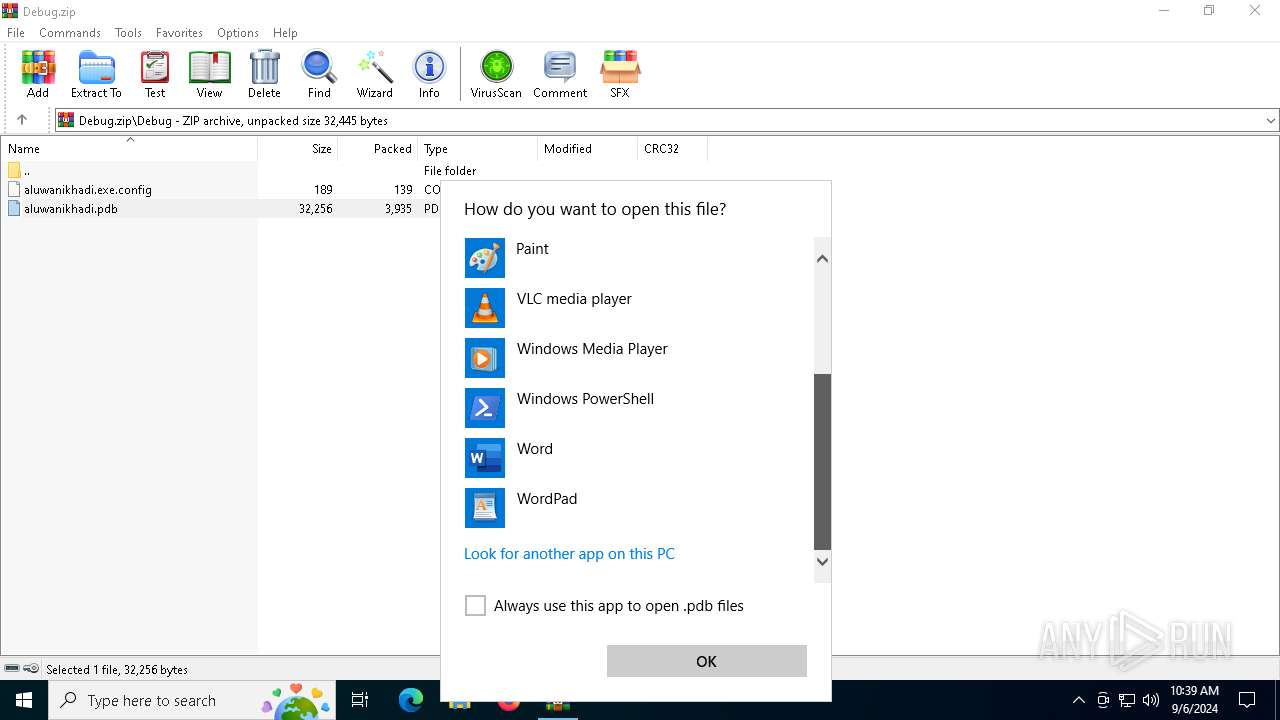Click the app list scroll down arrow
This screenshot has height=720, width=1280.
(x=822, y=561)
